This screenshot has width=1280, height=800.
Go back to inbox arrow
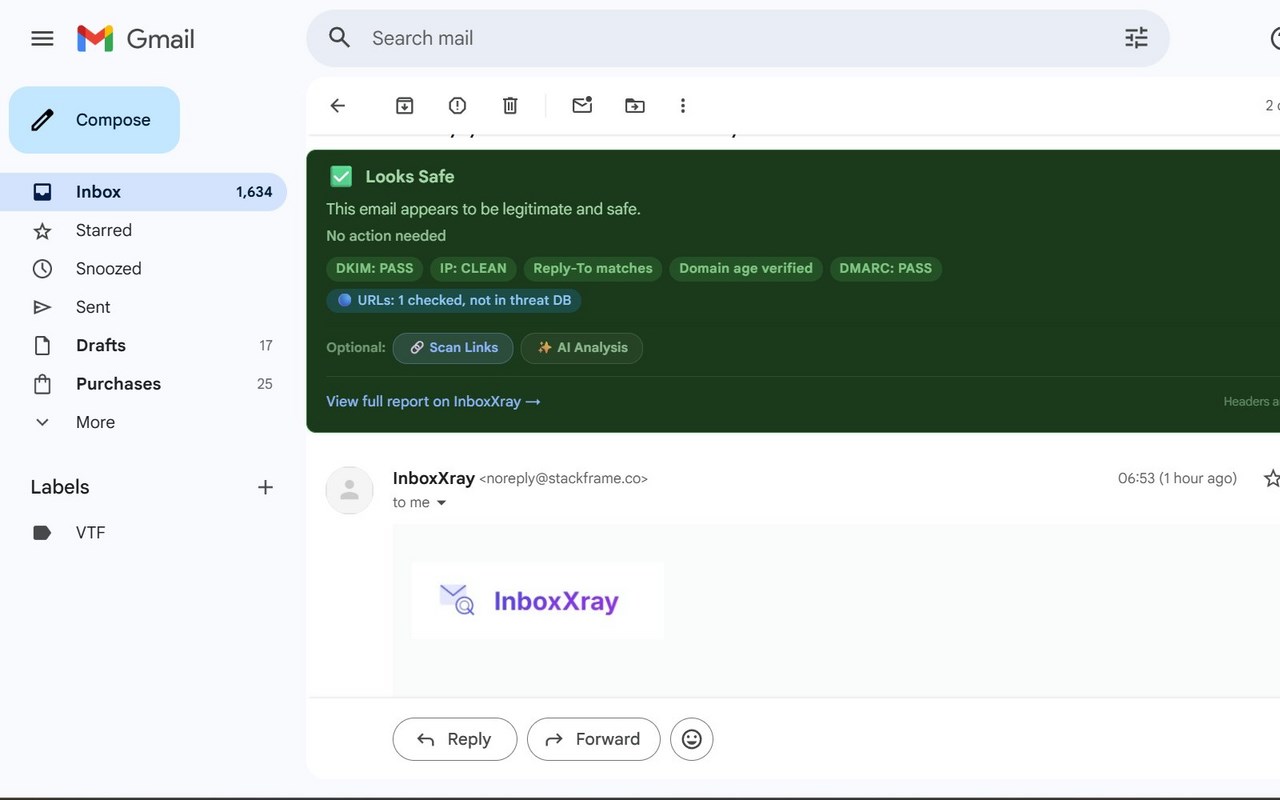[x=338, y=105]
